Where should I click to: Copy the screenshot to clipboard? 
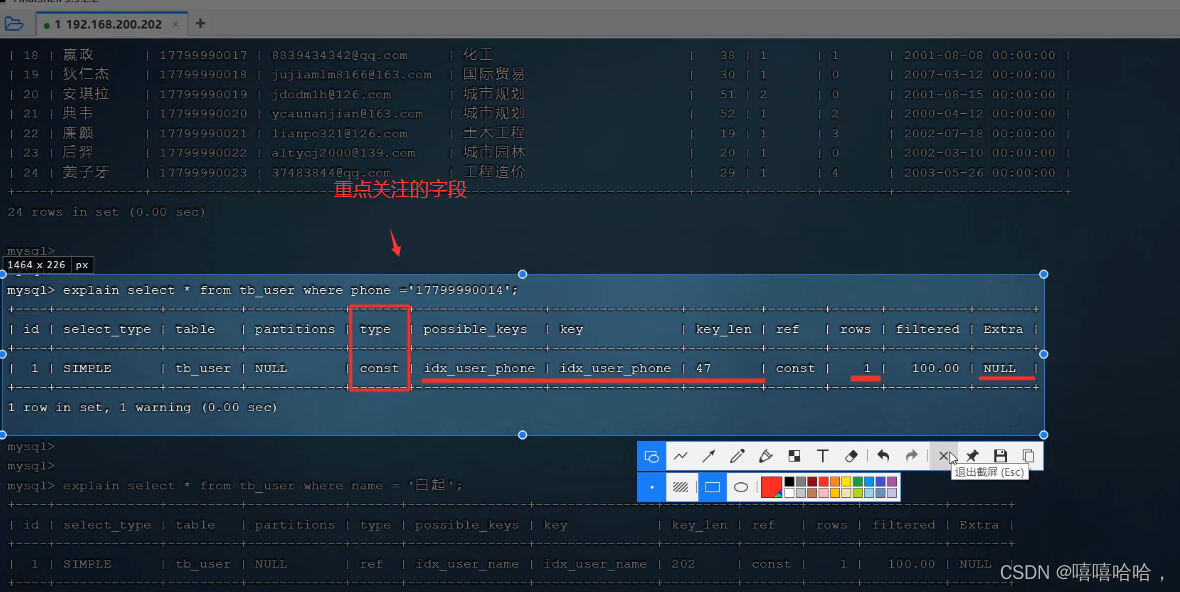tap(1029, 456)
